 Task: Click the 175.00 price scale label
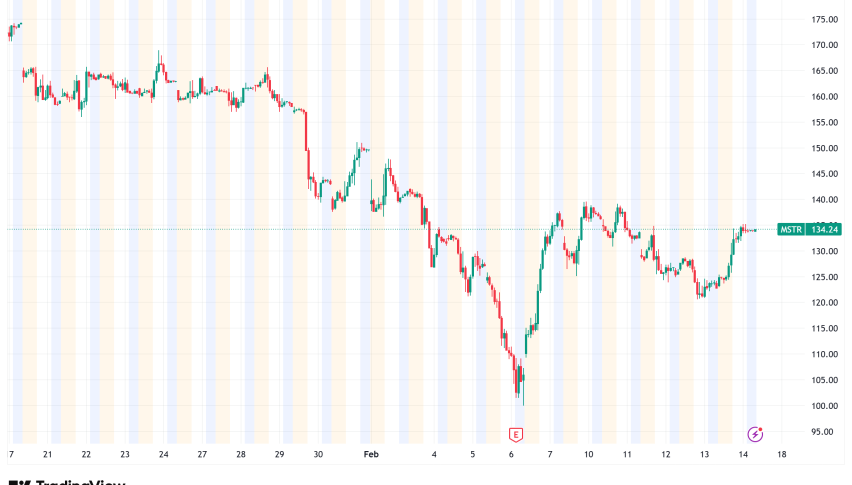pos(825,19)
